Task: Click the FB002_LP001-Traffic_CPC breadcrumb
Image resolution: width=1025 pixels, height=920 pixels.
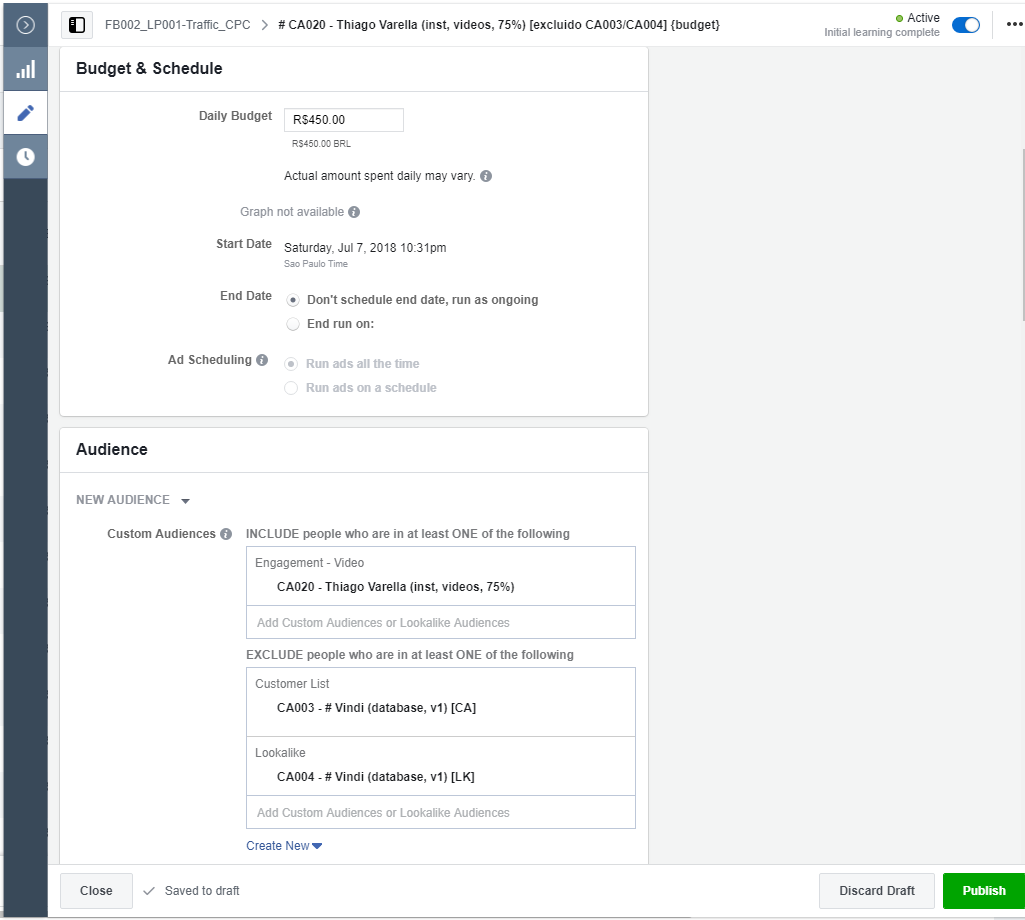Action: [178, 25]
